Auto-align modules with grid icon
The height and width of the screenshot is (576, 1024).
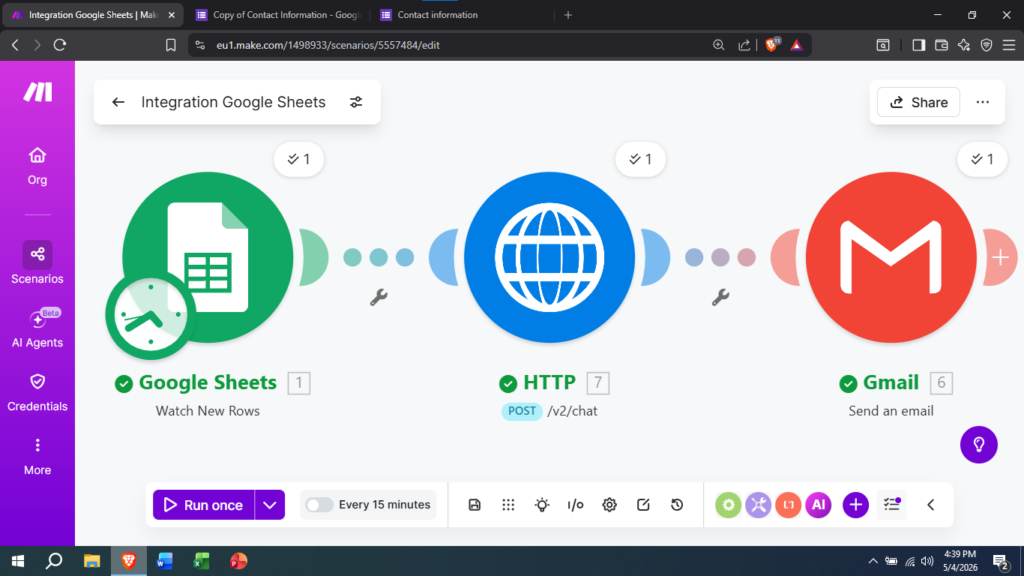(x=508, y=505)
